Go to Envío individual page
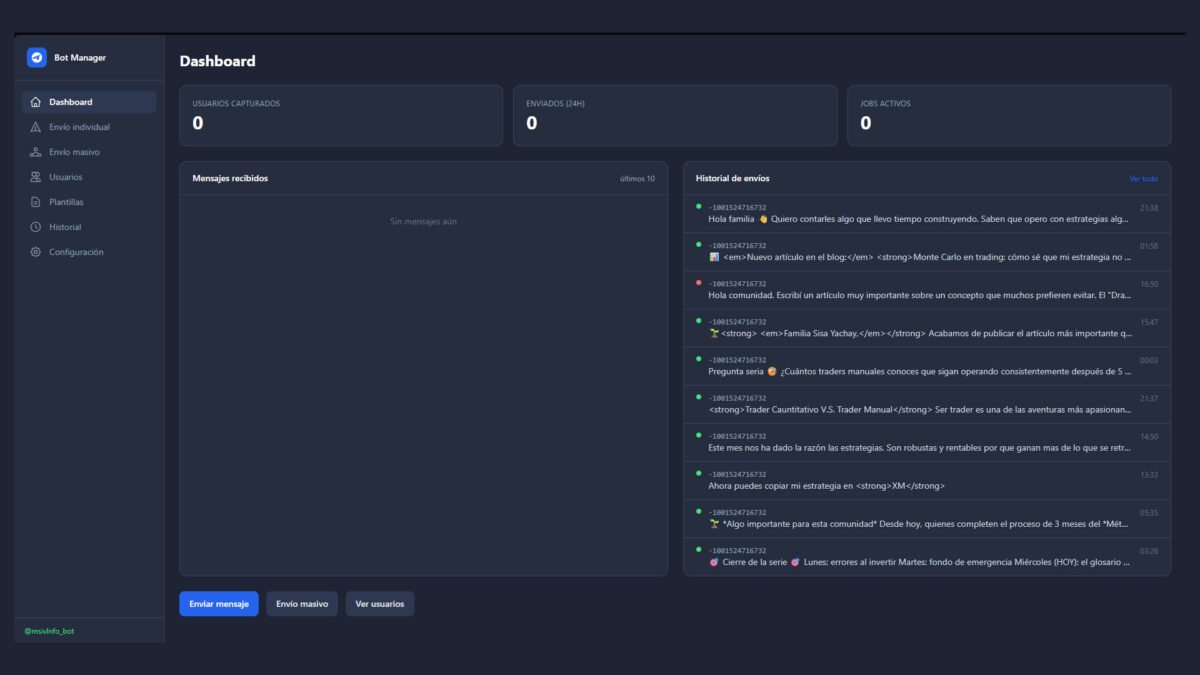 click(x=89, y=127)
